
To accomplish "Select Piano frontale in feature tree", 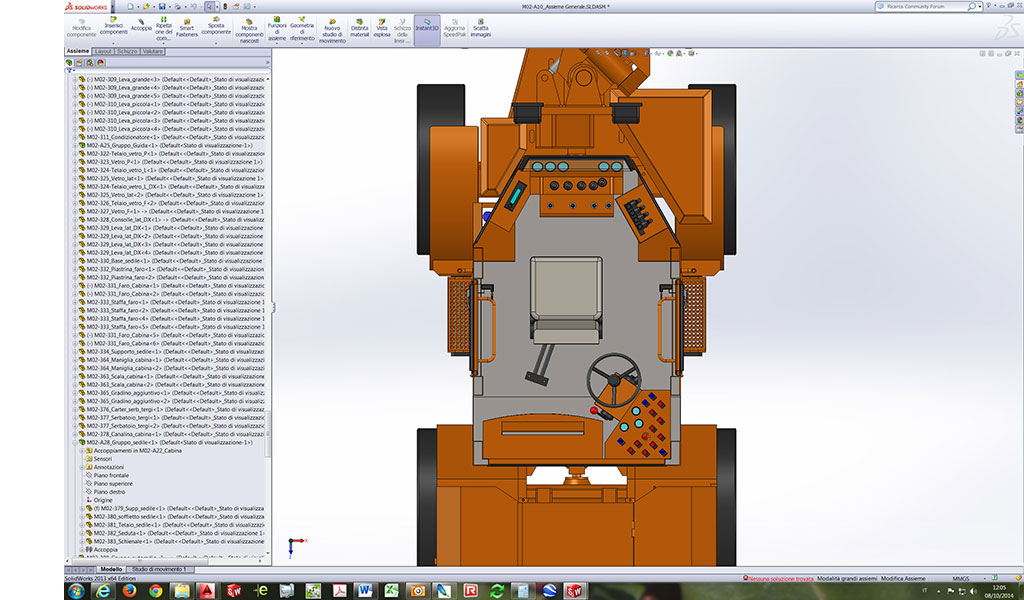I will click(112, 475).
